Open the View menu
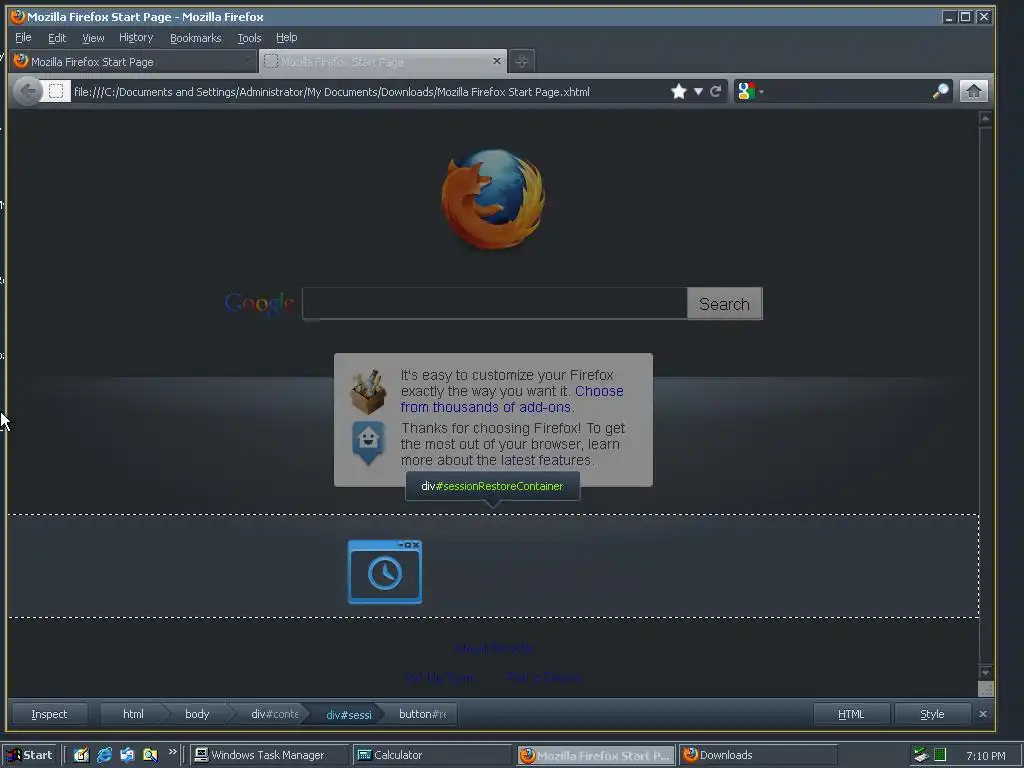The image size is (1024, 768). (x=93, y=38)
